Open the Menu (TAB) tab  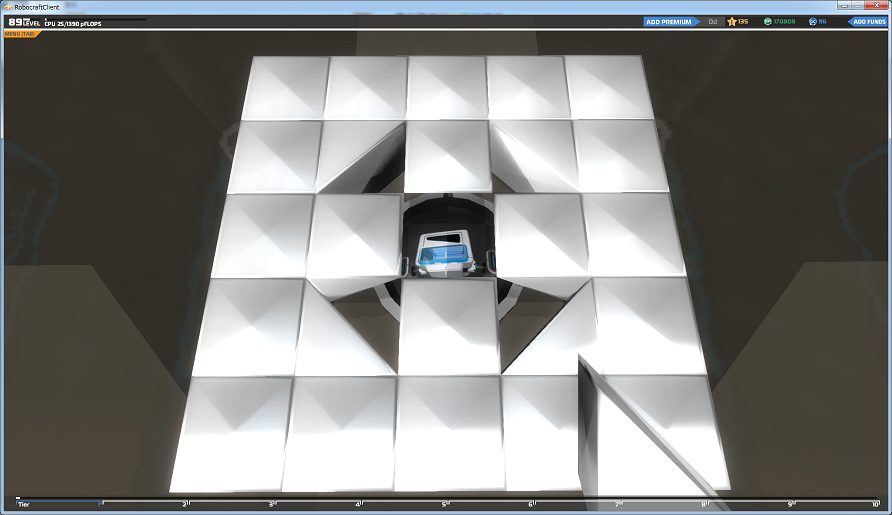click(20, 34)
